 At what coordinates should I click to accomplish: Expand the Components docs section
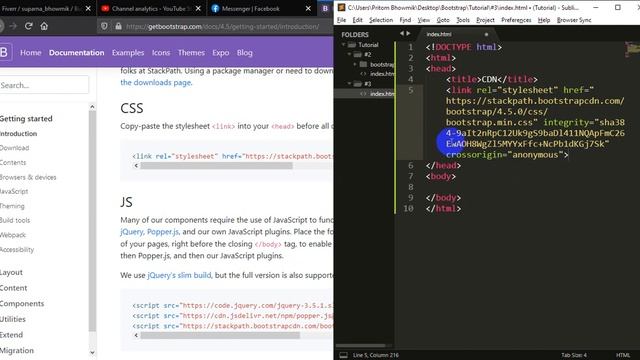click(x=22, y=304)
